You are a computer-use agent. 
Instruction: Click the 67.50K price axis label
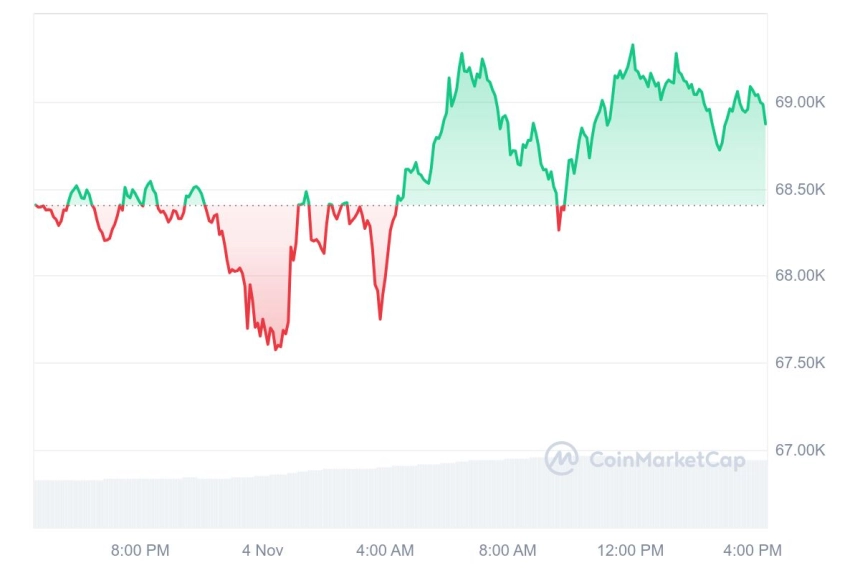(x=800, y=362)
